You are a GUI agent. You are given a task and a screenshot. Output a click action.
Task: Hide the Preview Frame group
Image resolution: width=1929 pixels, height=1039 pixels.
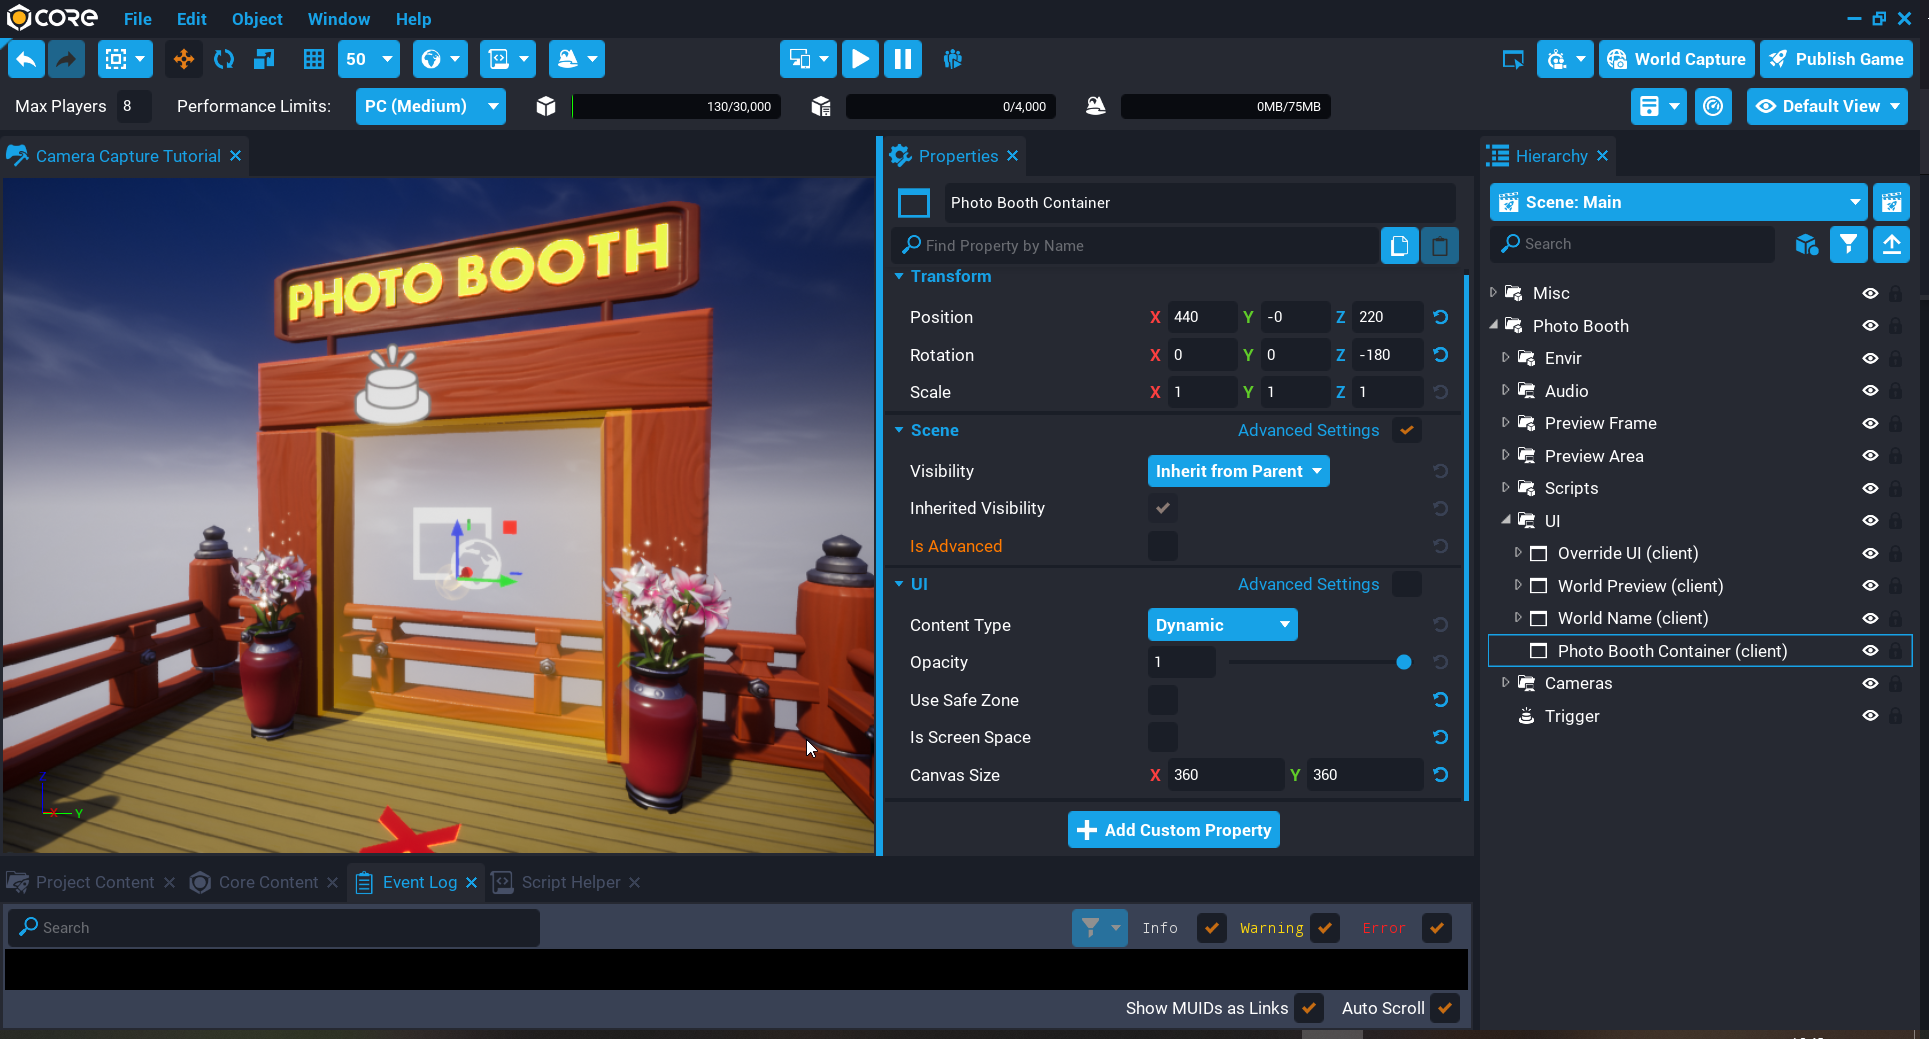point(1871,423)
